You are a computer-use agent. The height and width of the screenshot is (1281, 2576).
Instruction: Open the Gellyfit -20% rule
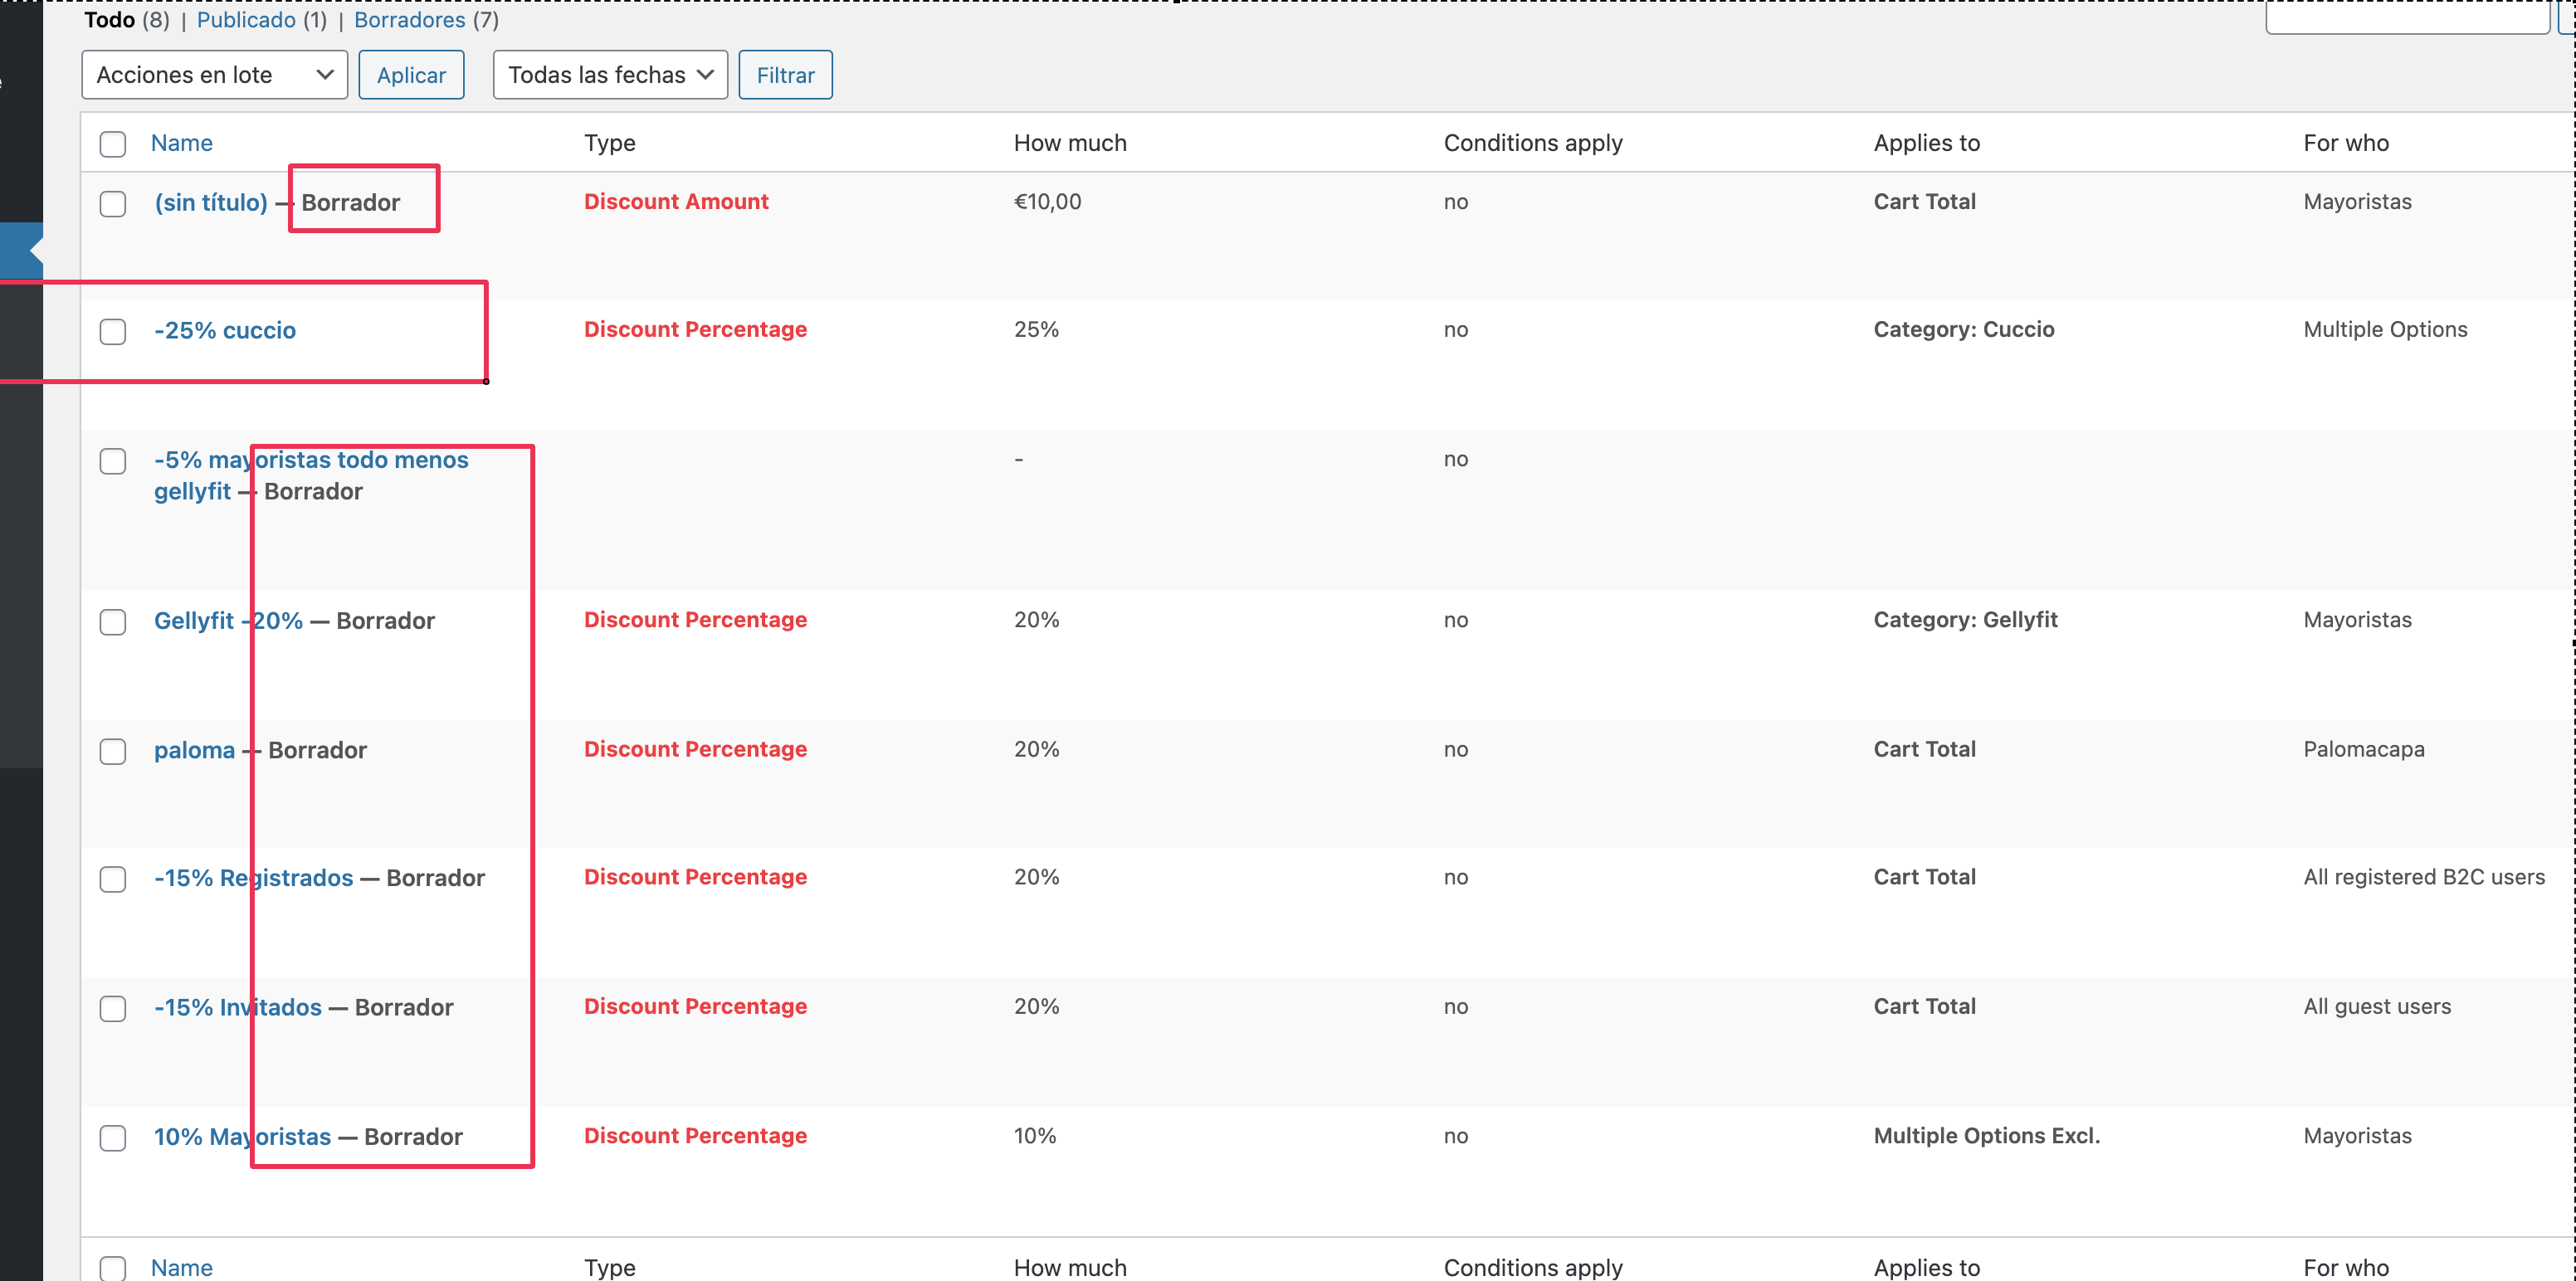pos(228,620)
